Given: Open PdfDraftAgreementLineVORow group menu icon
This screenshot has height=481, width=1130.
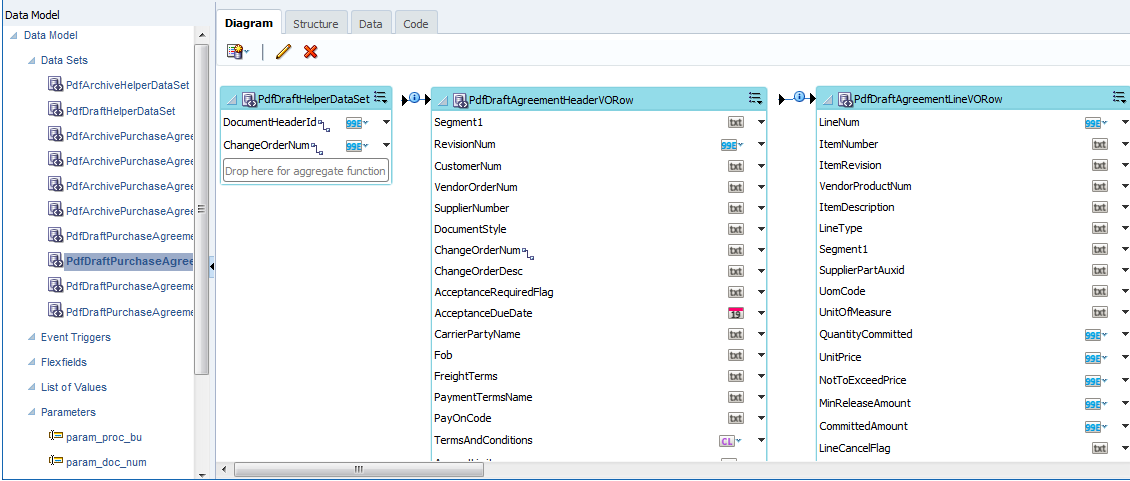Looking at the screenshot, I should coord(1119,98).
